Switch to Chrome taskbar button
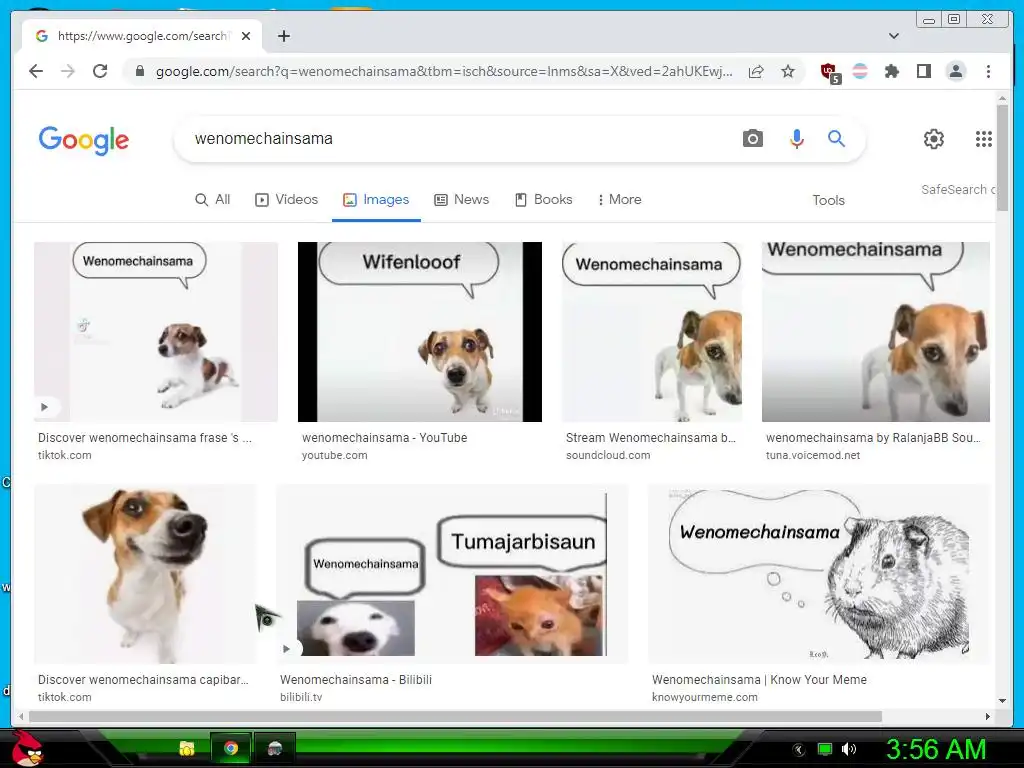 [x=231, y=748]
